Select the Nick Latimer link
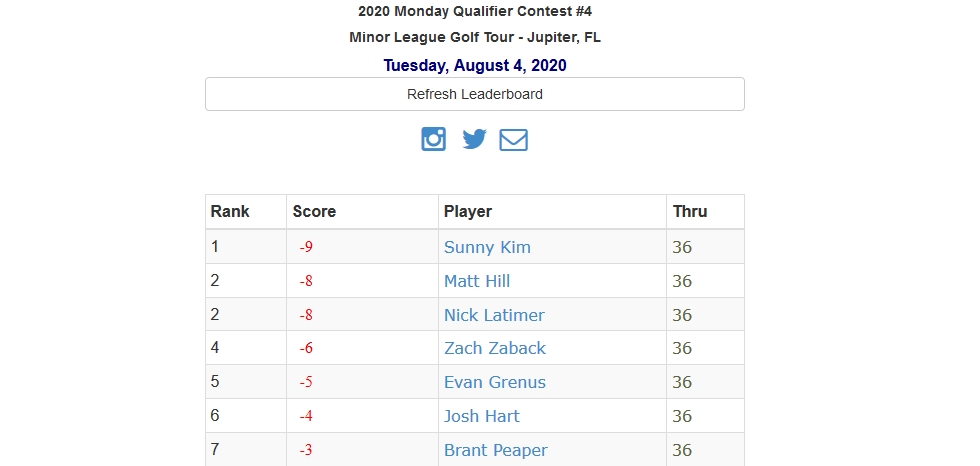The image size is (980, 466). coord(494,315)
